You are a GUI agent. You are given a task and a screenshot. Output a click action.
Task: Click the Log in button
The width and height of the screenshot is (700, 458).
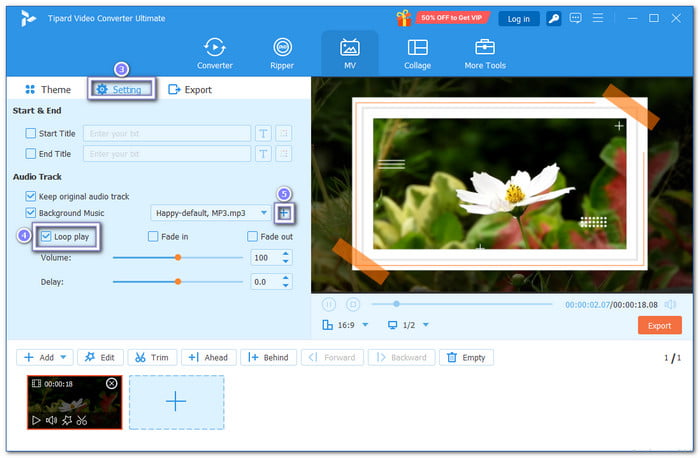[x=518, y=19]
